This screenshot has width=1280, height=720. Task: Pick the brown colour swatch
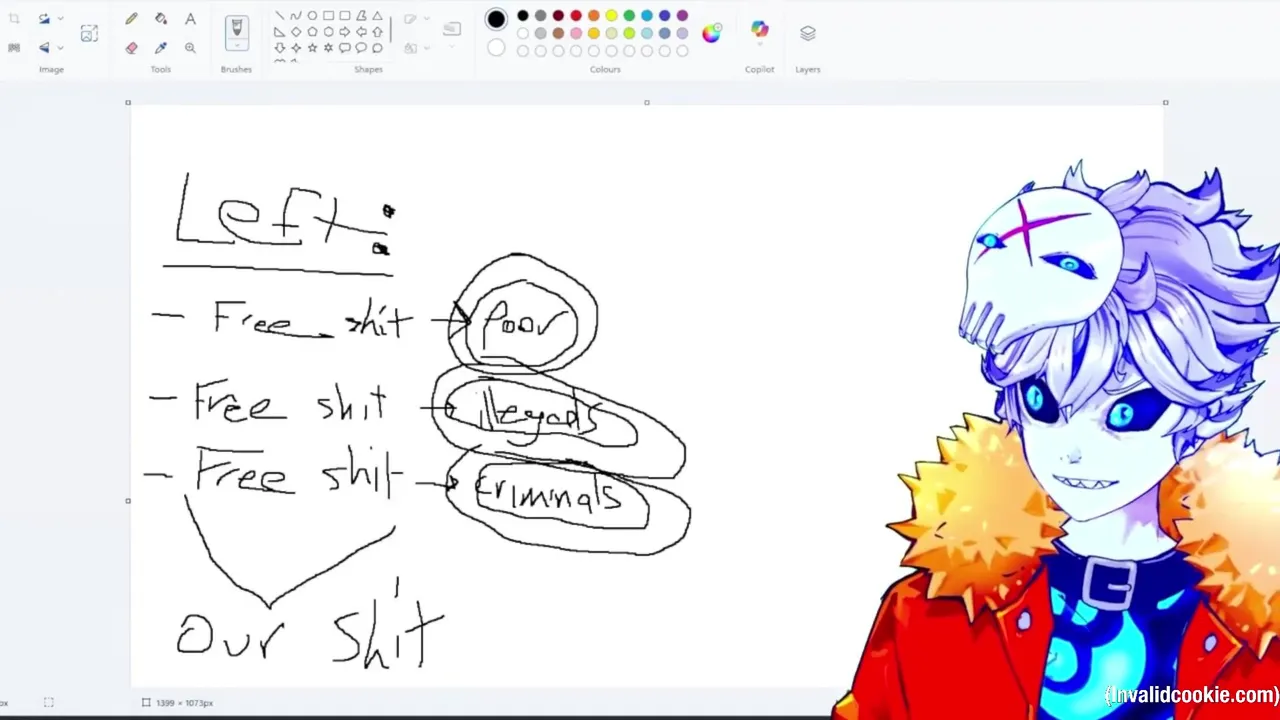click(x=558, y=33)
